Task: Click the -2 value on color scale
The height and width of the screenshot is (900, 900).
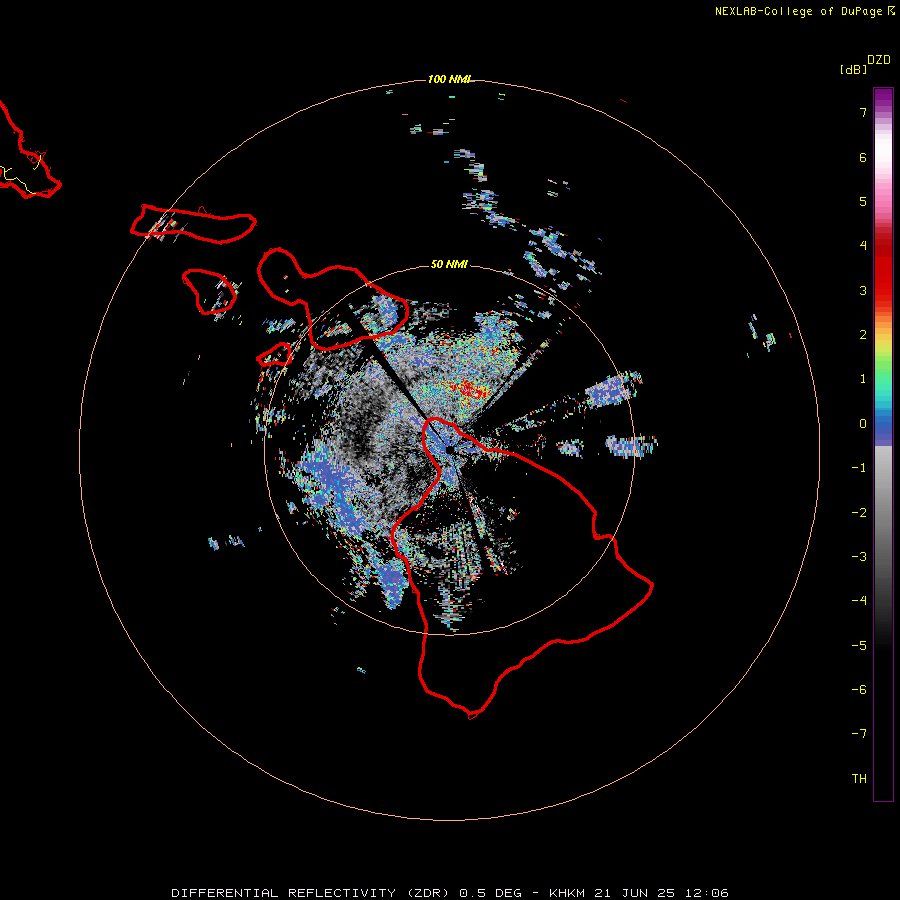Action: coord(859,513)
